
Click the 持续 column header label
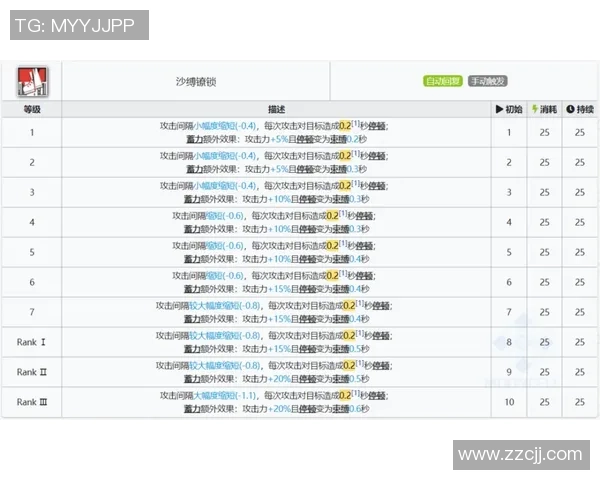coord(585,109)
